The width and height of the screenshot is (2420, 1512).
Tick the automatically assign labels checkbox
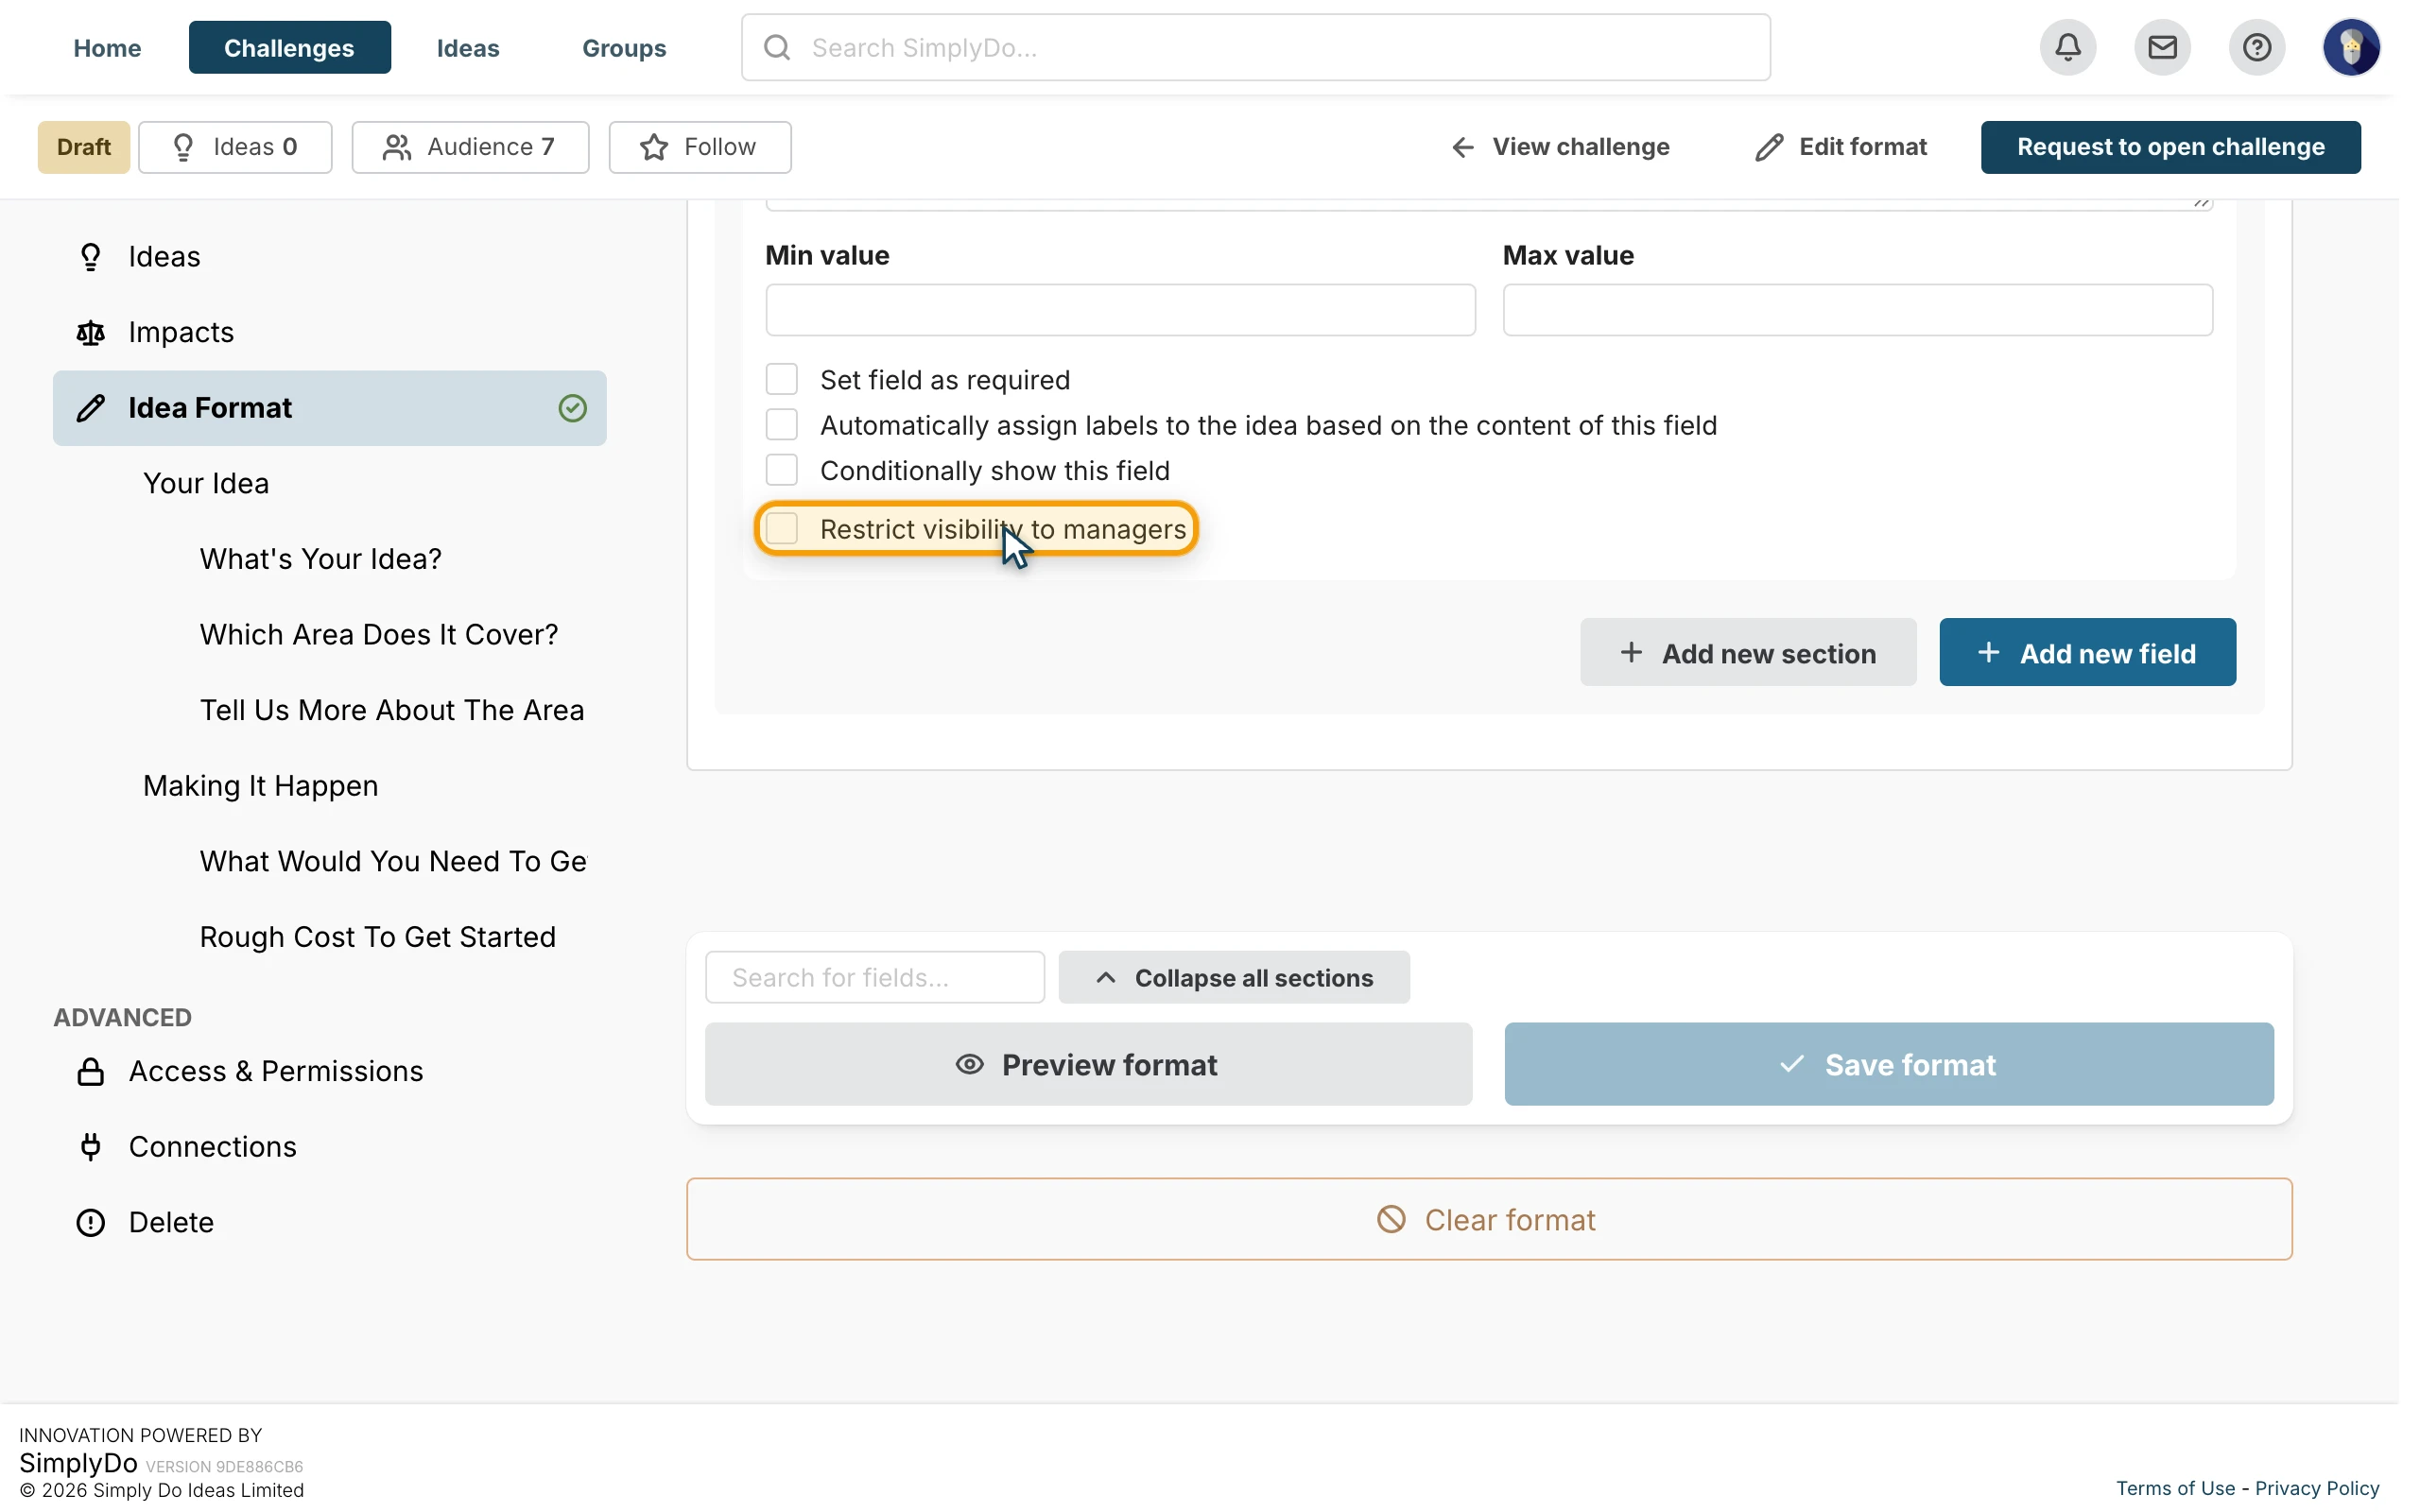[781, 425]
